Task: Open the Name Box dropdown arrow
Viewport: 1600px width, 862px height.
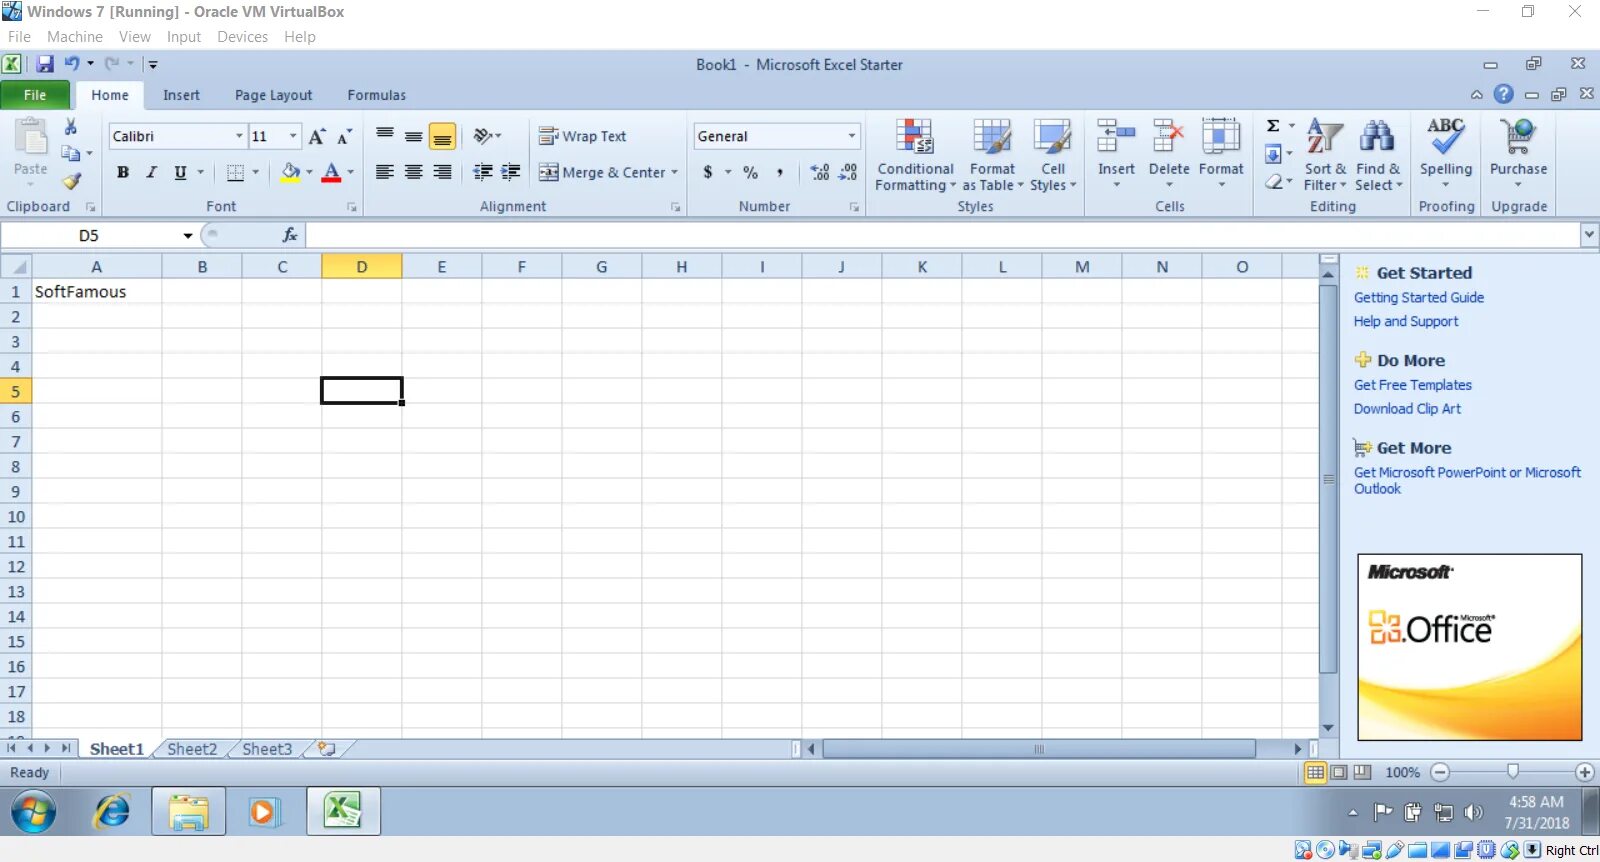Action: tap(187, 236)
